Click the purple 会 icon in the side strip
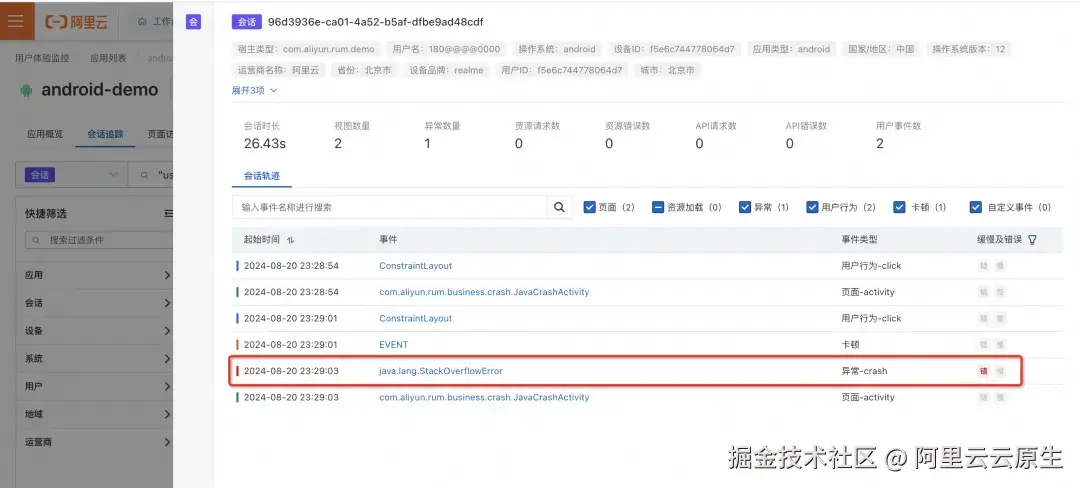This screenshot has width=1080, height=488. click(194, 22)
